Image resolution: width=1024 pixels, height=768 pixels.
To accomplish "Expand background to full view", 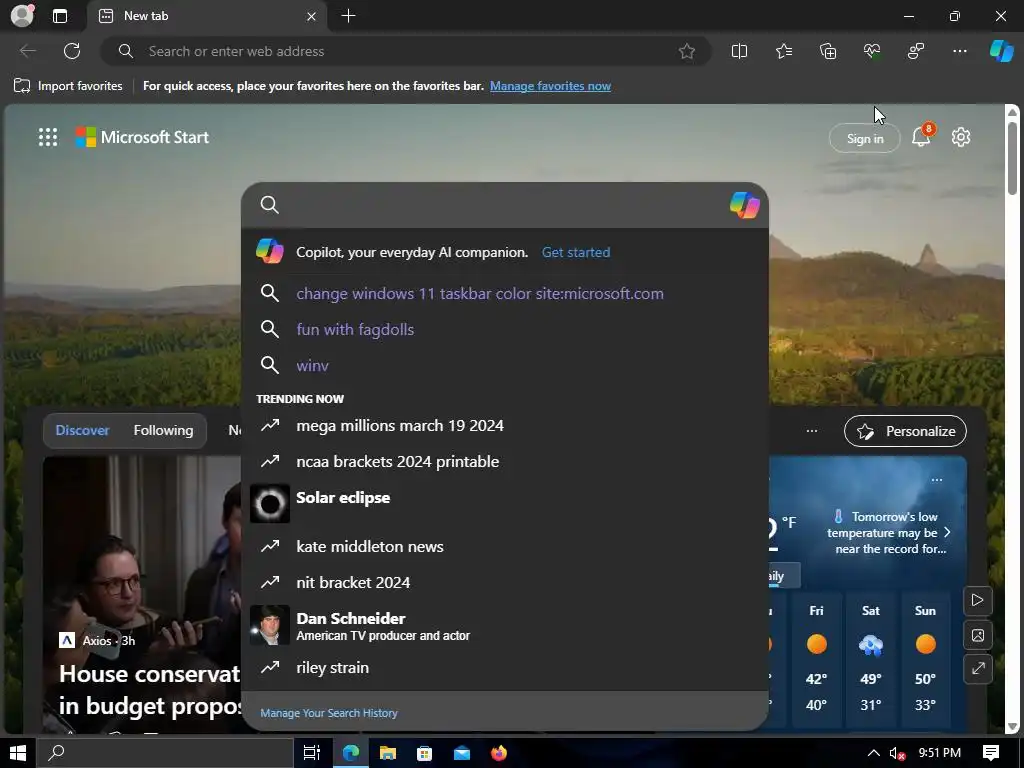I will pyautogui.click(x=978, y=669).
